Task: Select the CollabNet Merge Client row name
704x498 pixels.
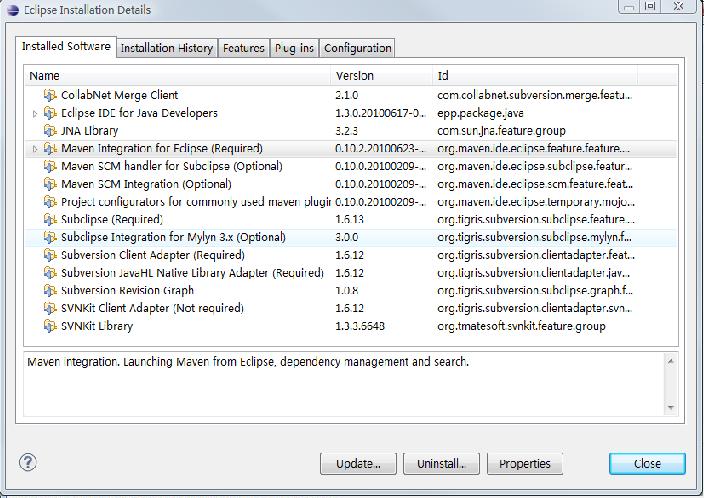Action: click(x=119, y=95)
